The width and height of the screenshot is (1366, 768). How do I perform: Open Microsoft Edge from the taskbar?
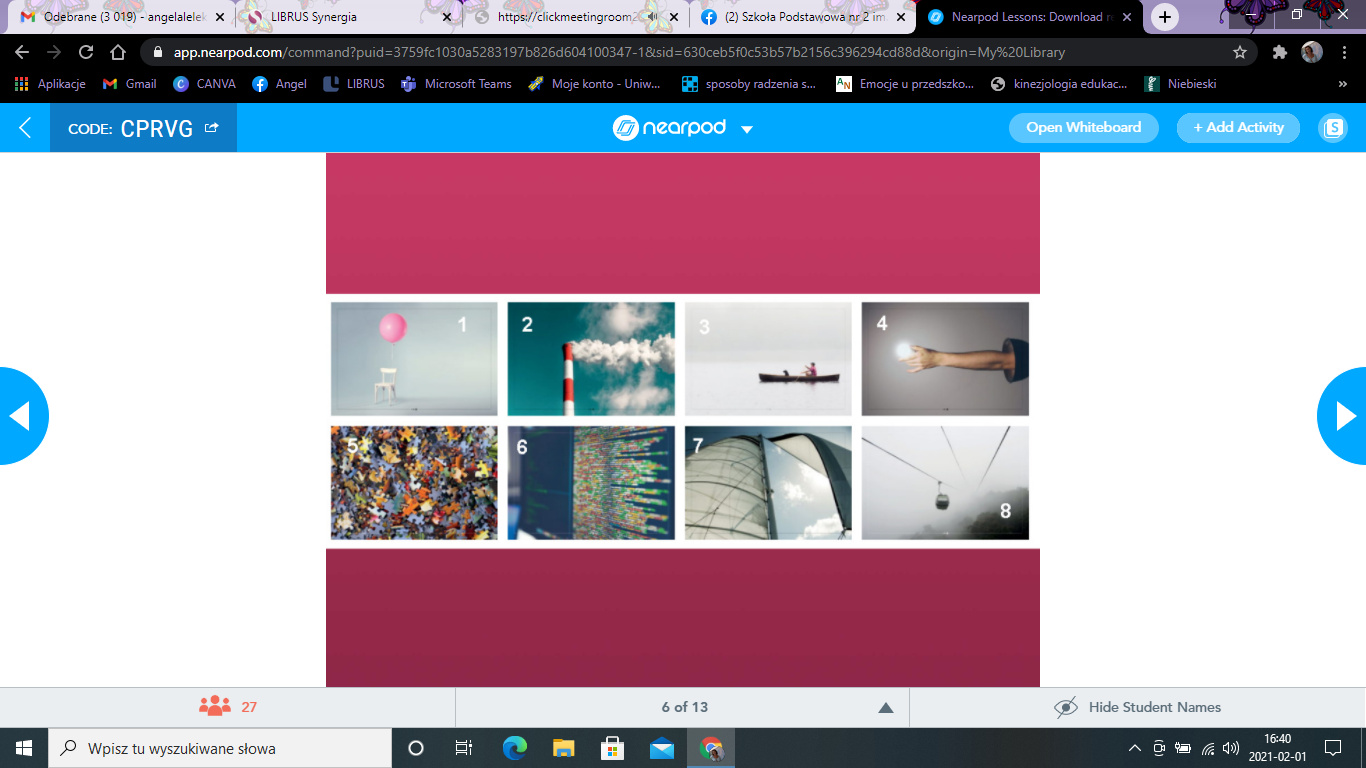[514, 748]
